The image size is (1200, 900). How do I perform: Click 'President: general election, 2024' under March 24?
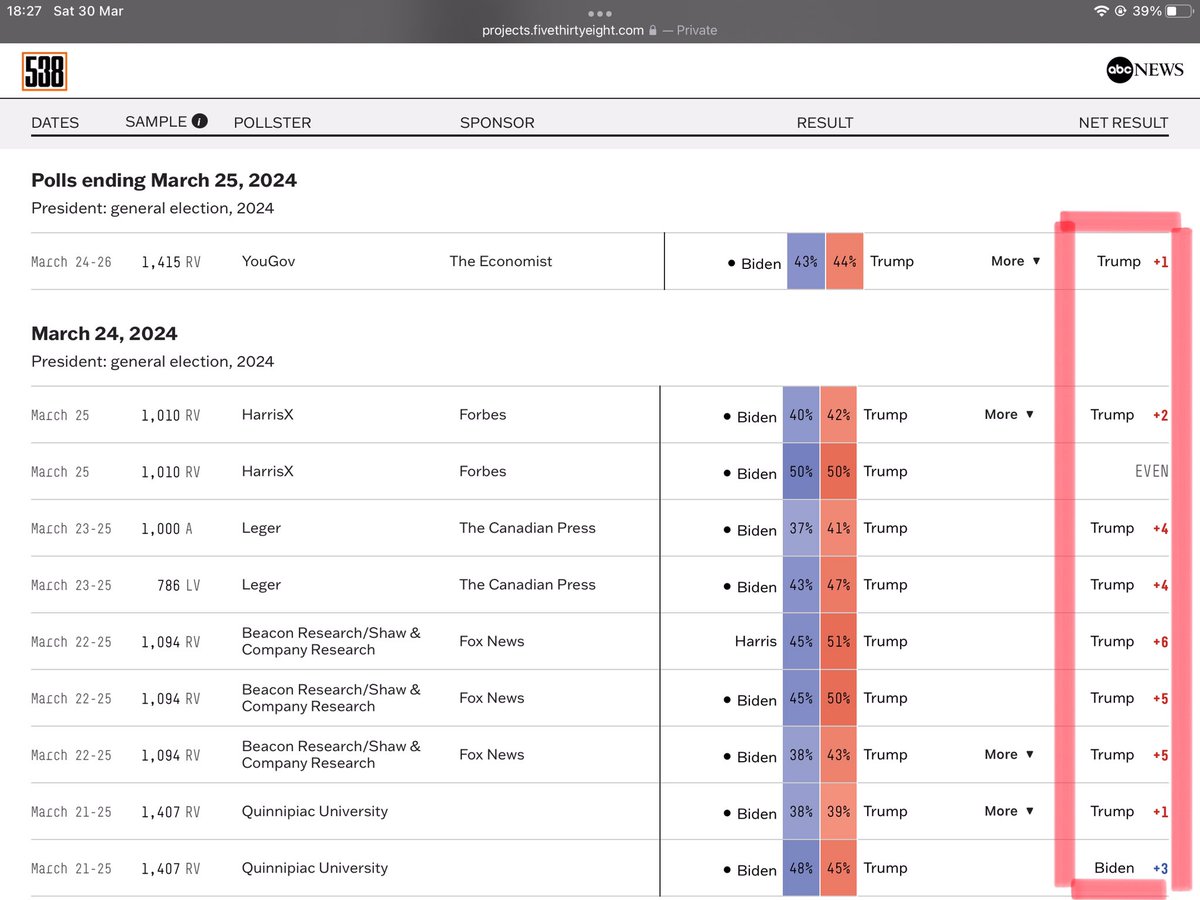click(152, 361)
